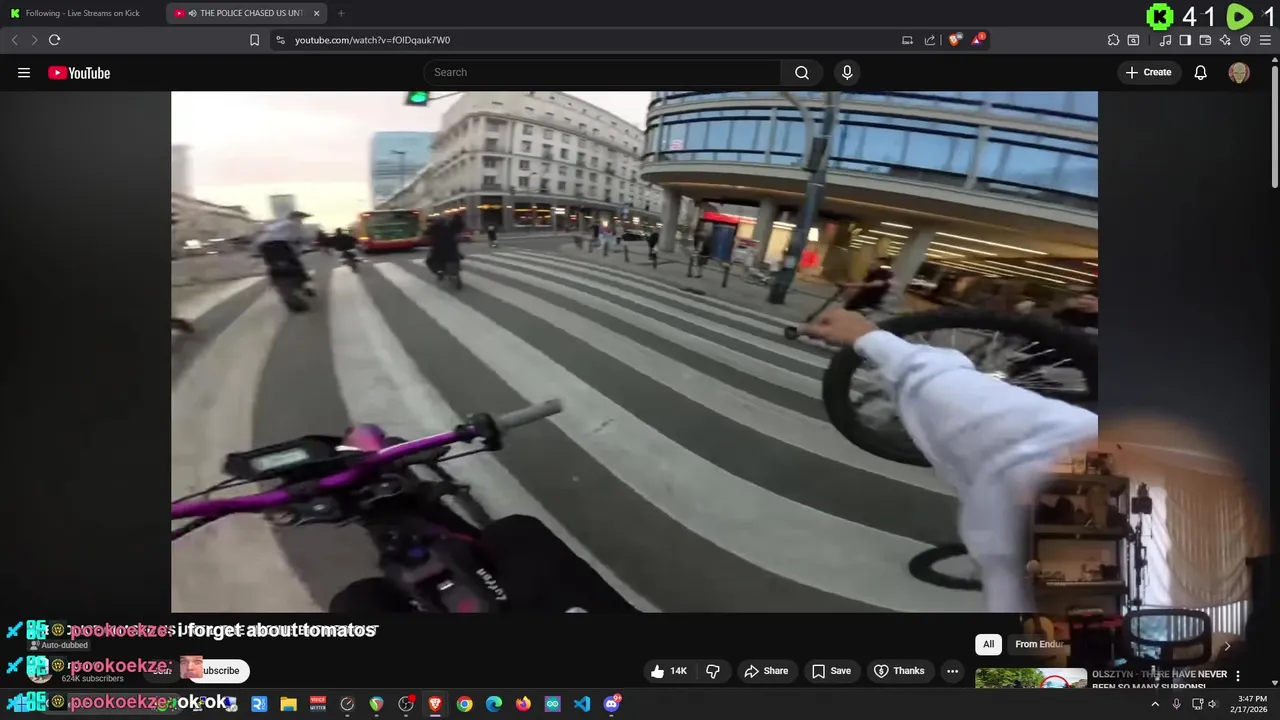Open the Brave Shields lion icon

pos(955,40)
